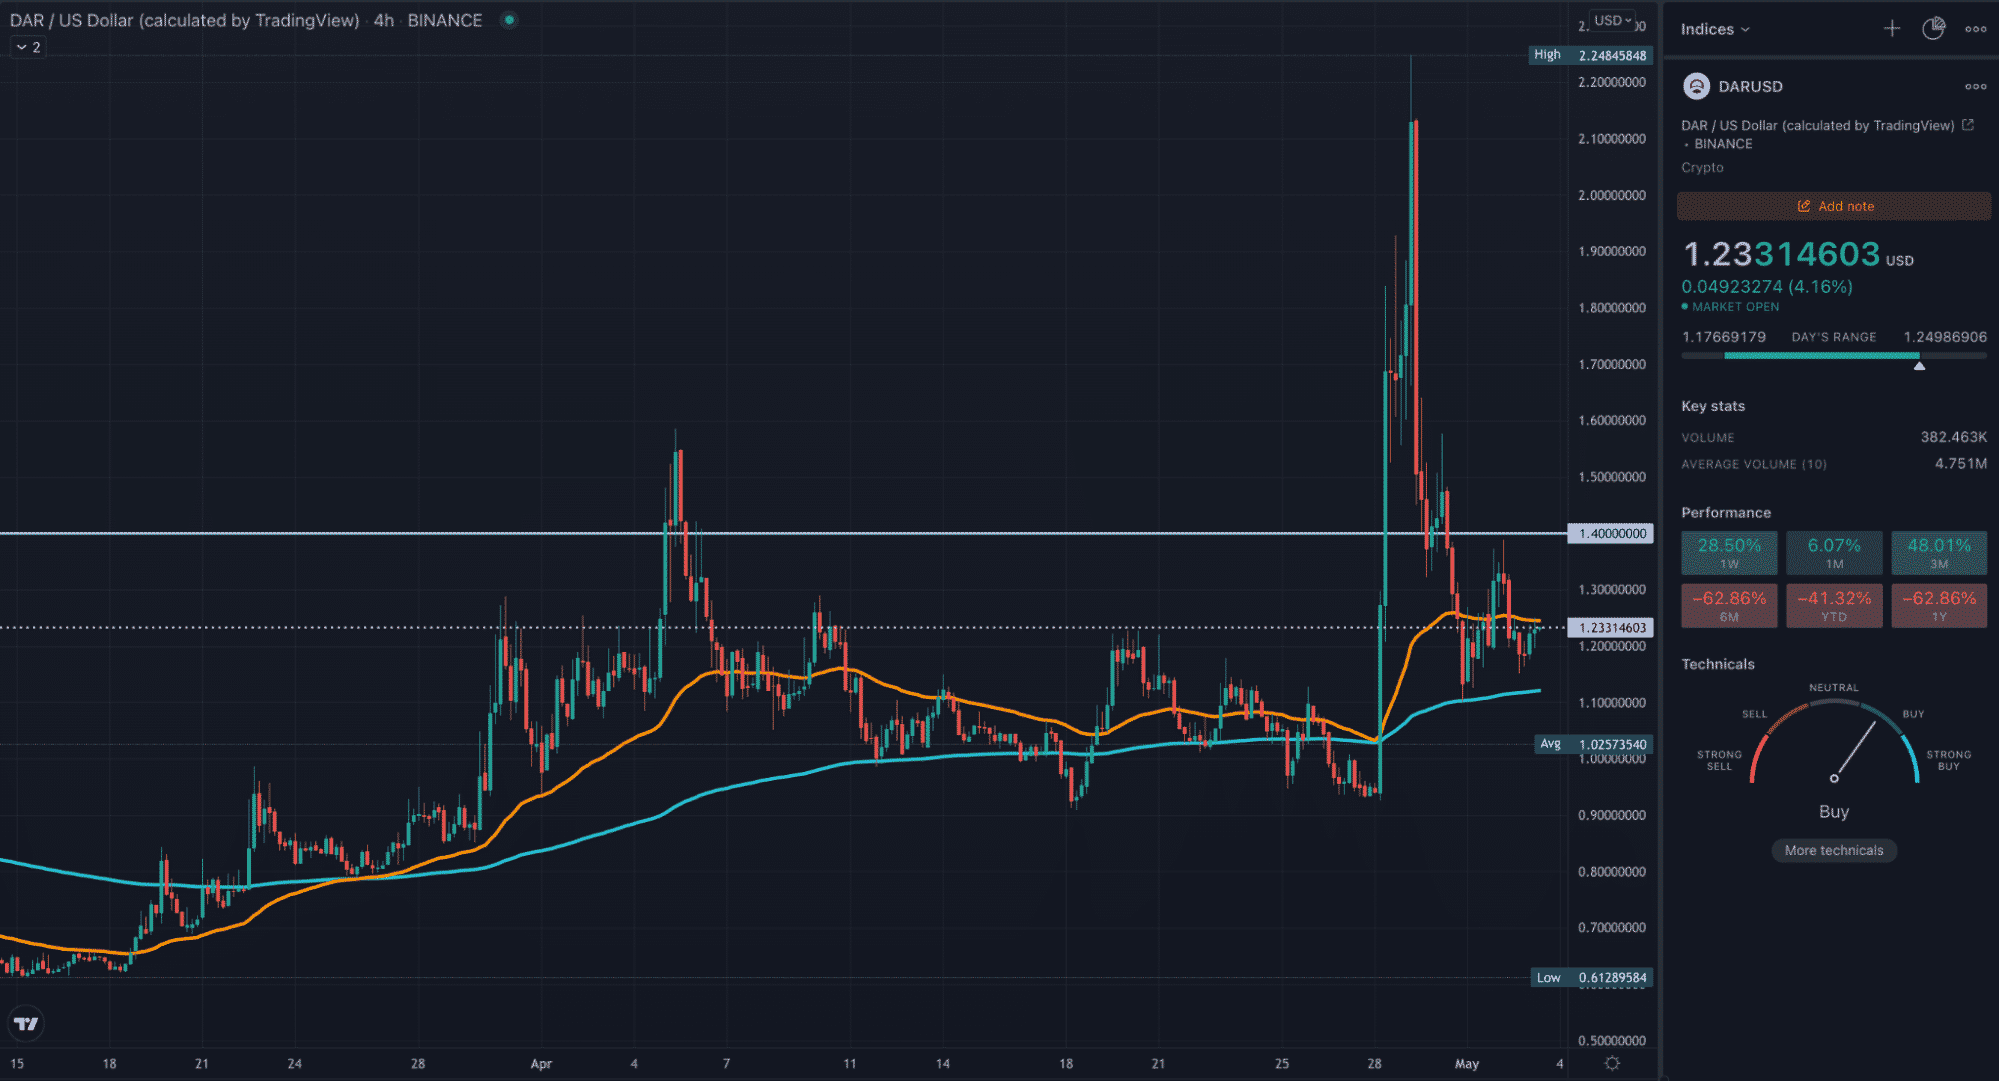Screen dimensions: 1999x1081
Task: Click the current price label 1.23314603 on axis
Action: (x=1610, y=628)
